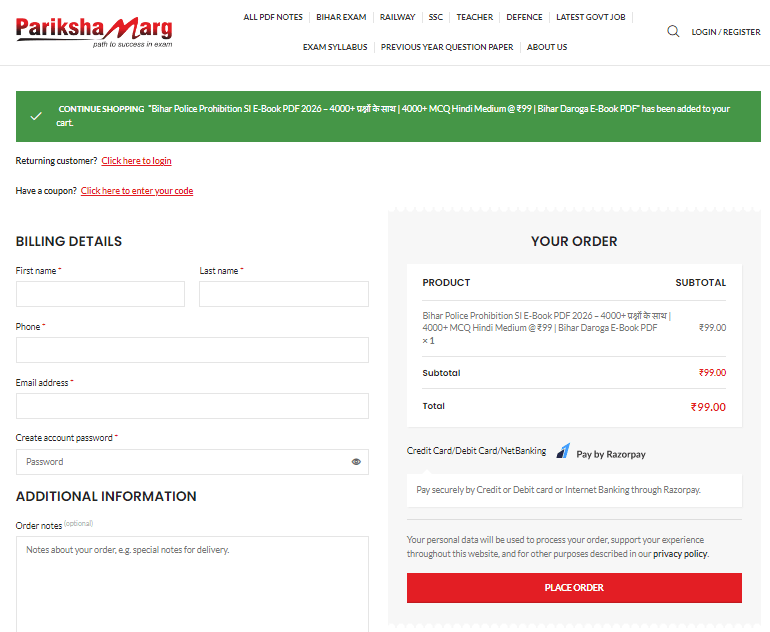
Task: Expand the 'Click here to login' form
Action: click(x=136, y=161)
